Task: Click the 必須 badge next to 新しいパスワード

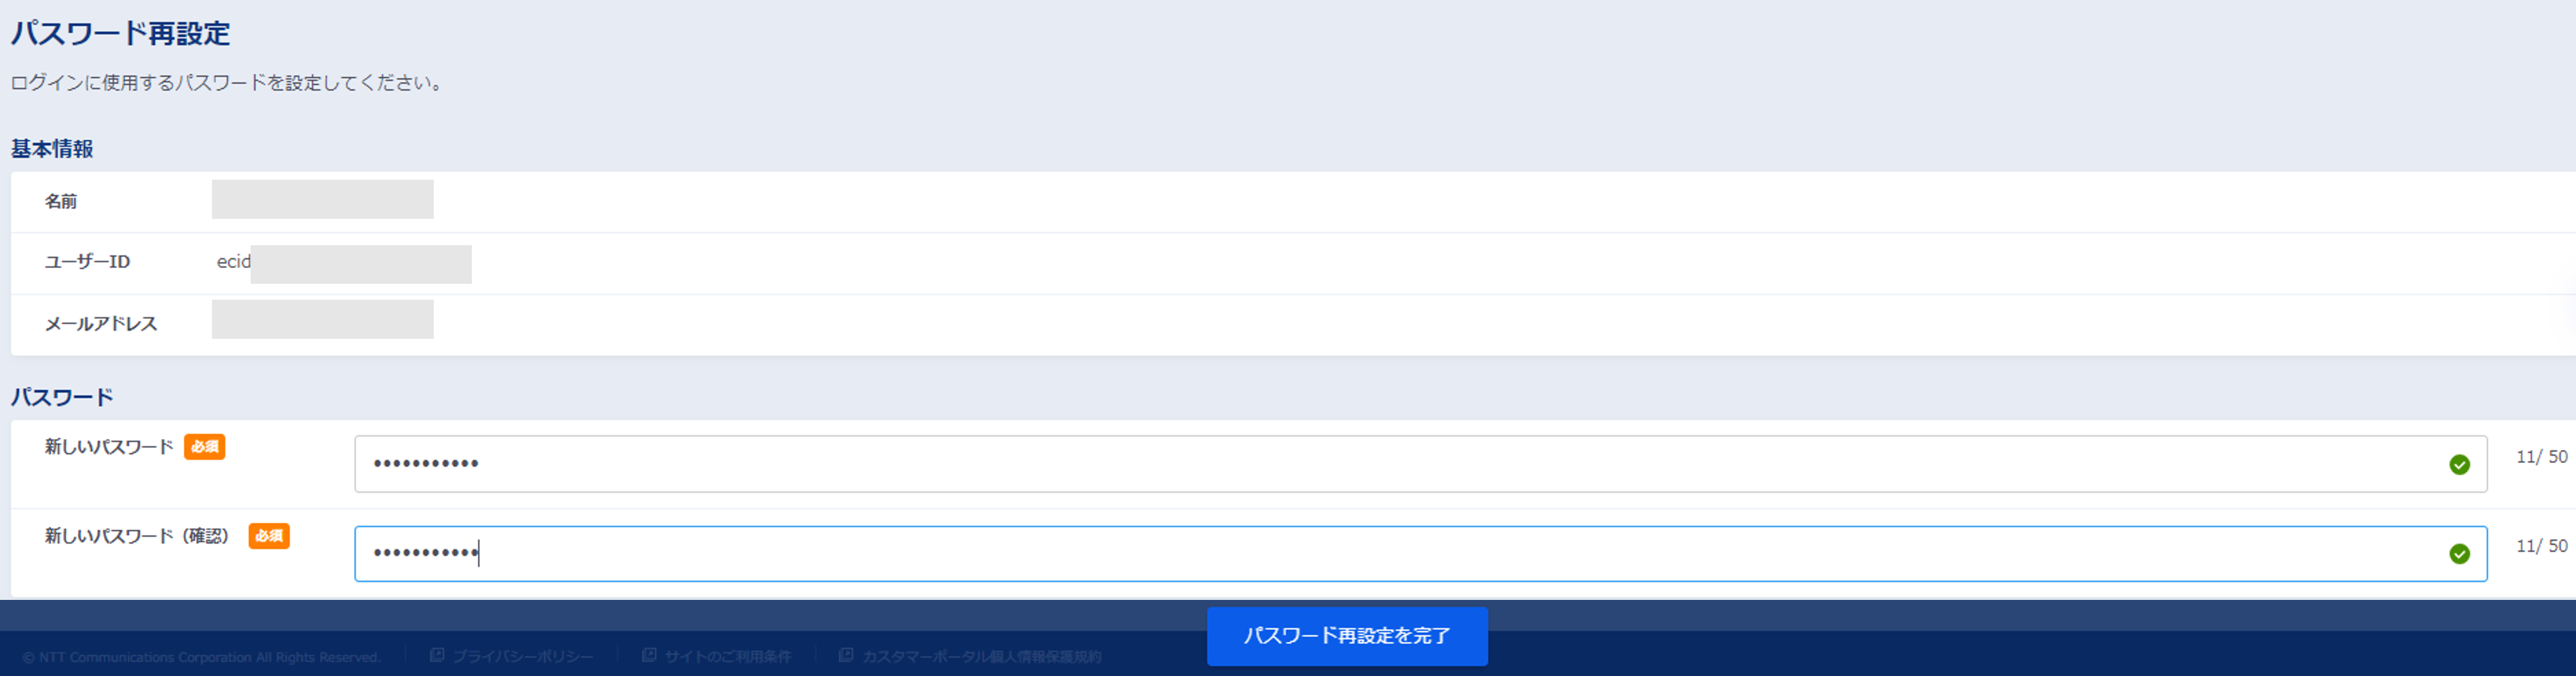Action: (205, 447)
